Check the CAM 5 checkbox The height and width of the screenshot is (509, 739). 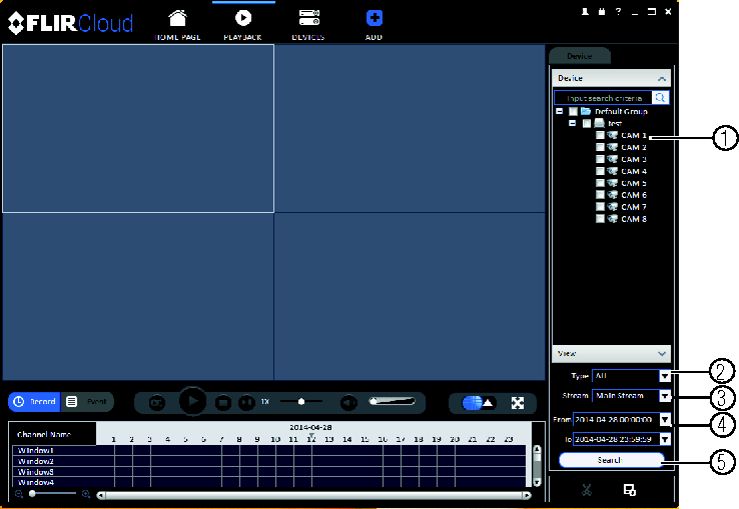coord(600,183)
